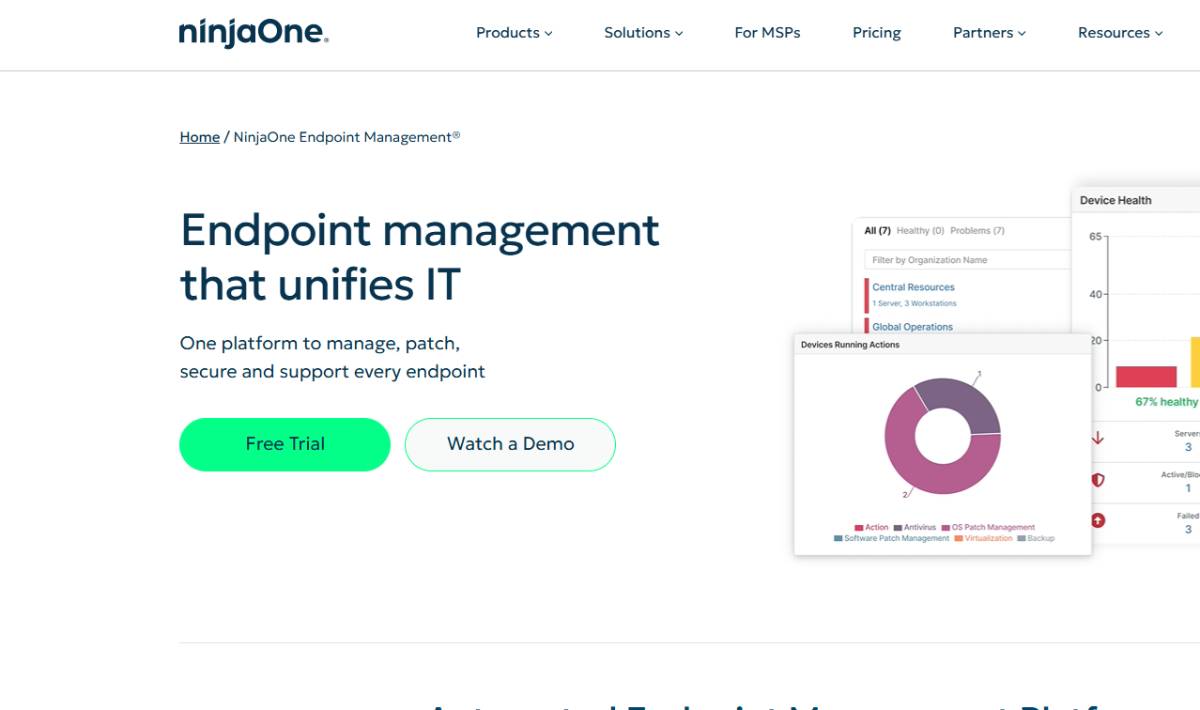Click the red up arrow circle icon
The height and width of the screenshot is (710, 1200).
click(x=1098, y=520)
